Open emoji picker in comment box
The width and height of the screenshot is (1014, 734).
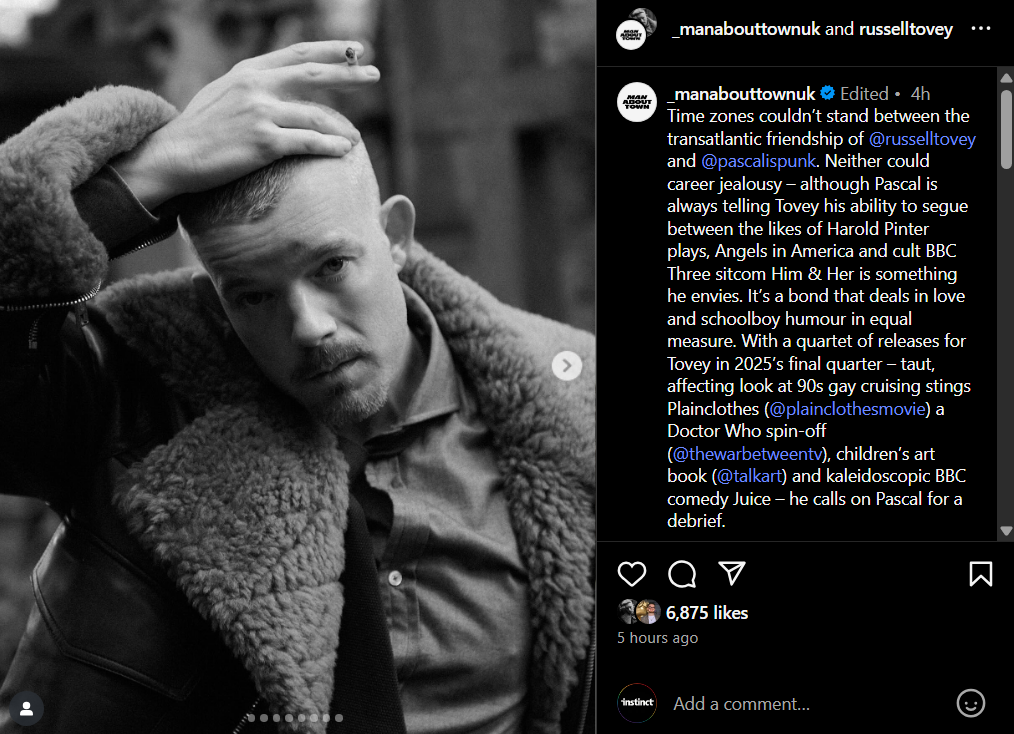pos(970,703)
